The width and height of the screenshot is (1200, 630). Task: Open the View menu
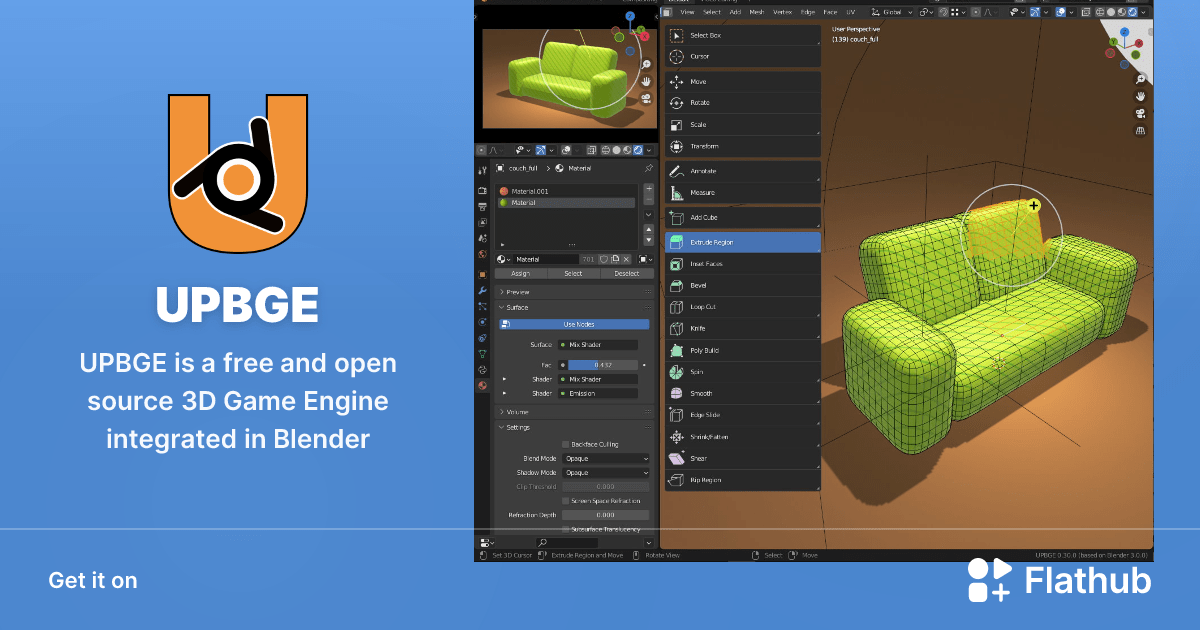pos(687,12)
